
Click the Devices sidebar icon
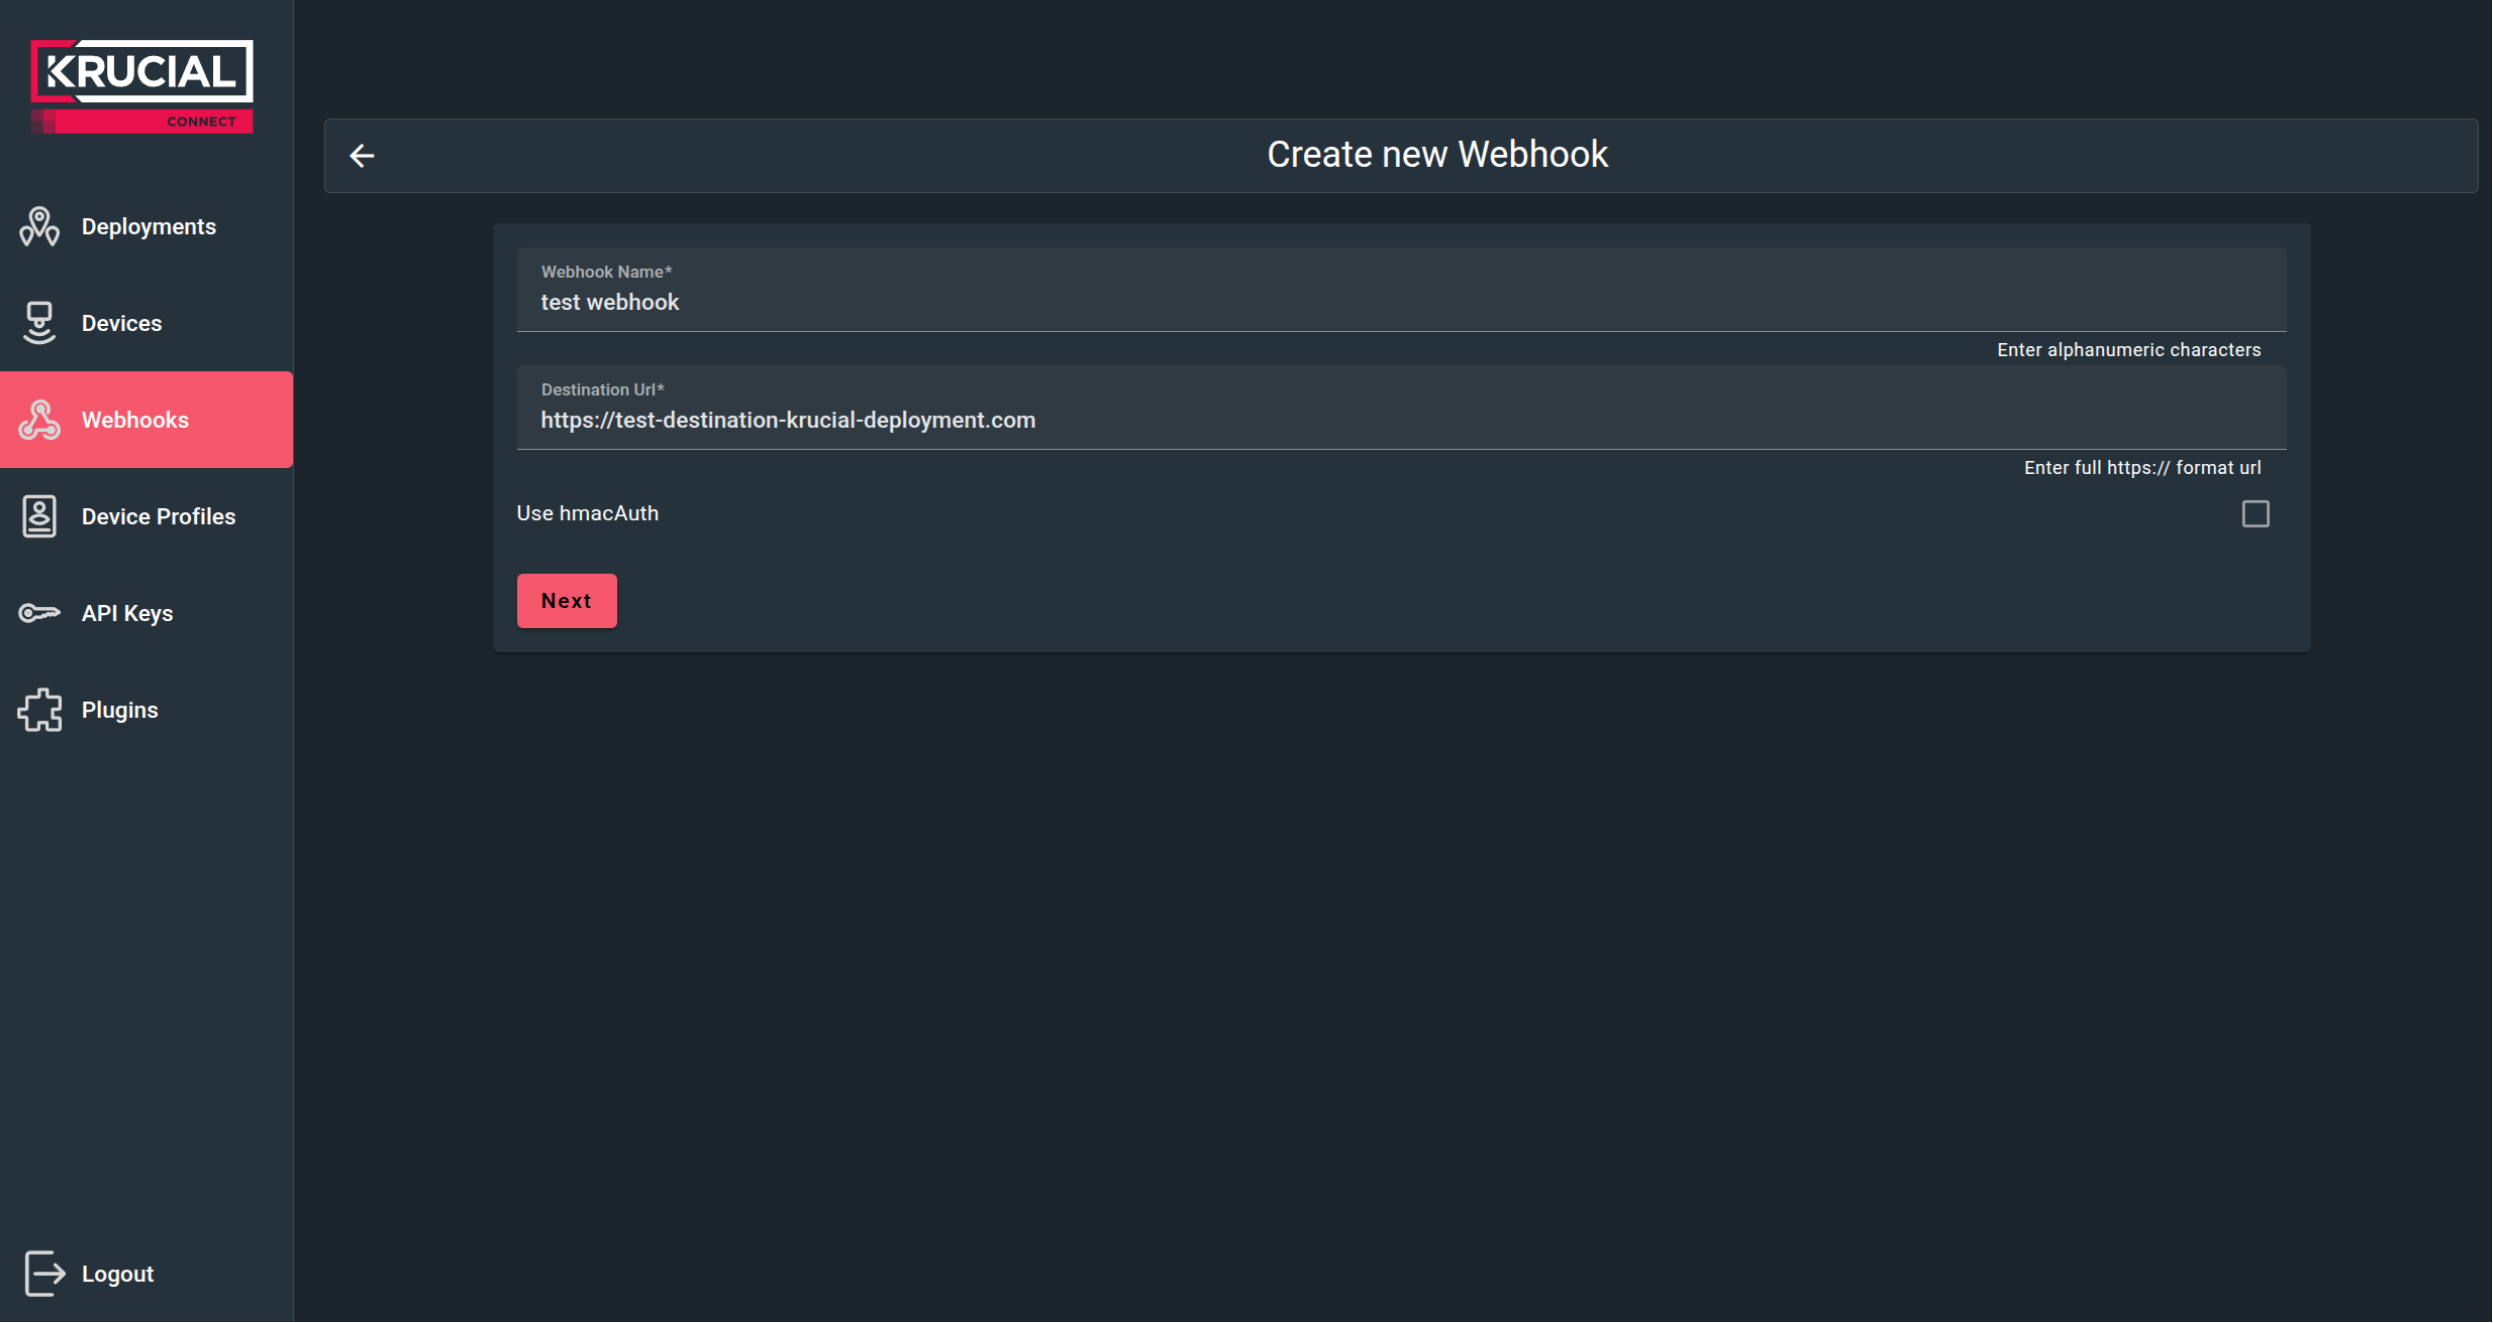39,323
